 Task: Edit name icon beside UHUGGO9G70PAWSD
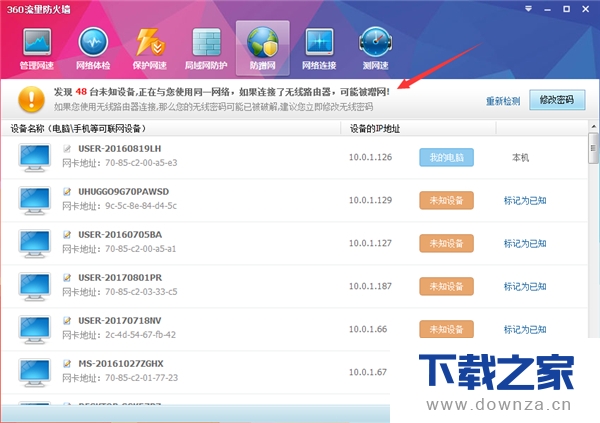[x=67, y=191]
